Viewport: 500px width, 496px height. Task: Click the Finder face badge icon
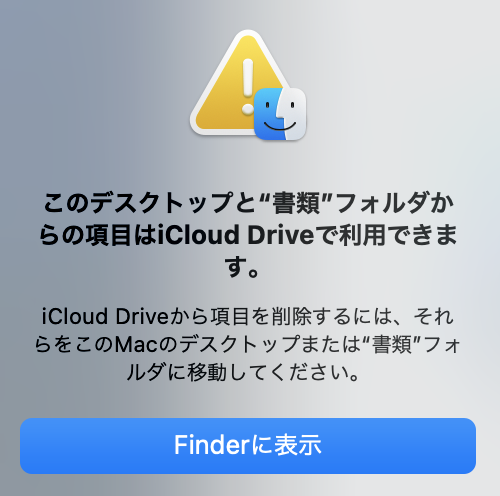280,114
